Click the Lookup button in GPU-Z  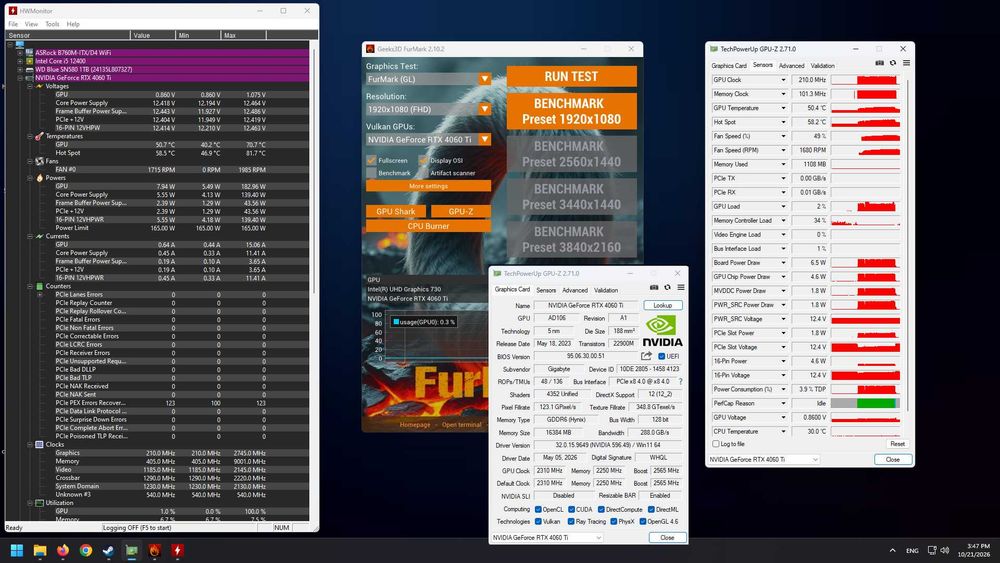[663, 305]
